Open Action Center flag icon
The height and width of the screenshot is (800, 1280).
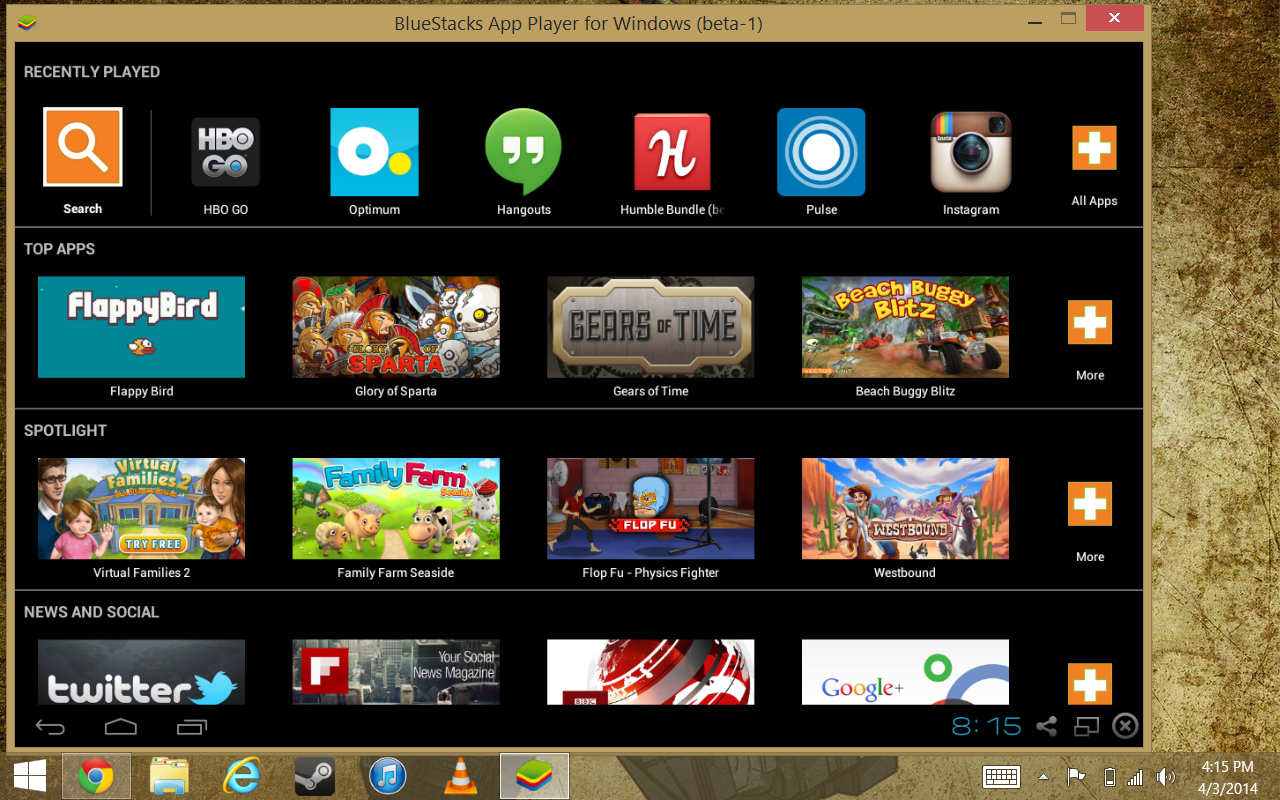click(1076, 777)
